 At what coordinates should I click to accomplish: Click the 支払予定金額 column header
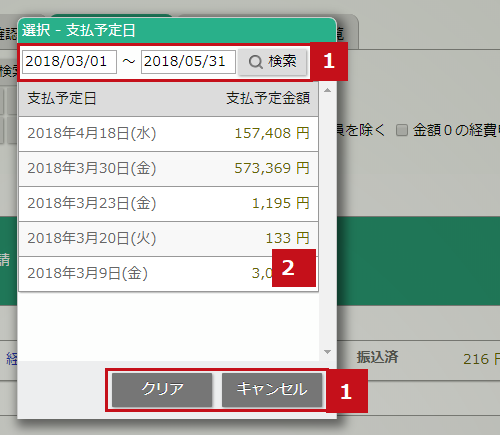tap(268, 98)
